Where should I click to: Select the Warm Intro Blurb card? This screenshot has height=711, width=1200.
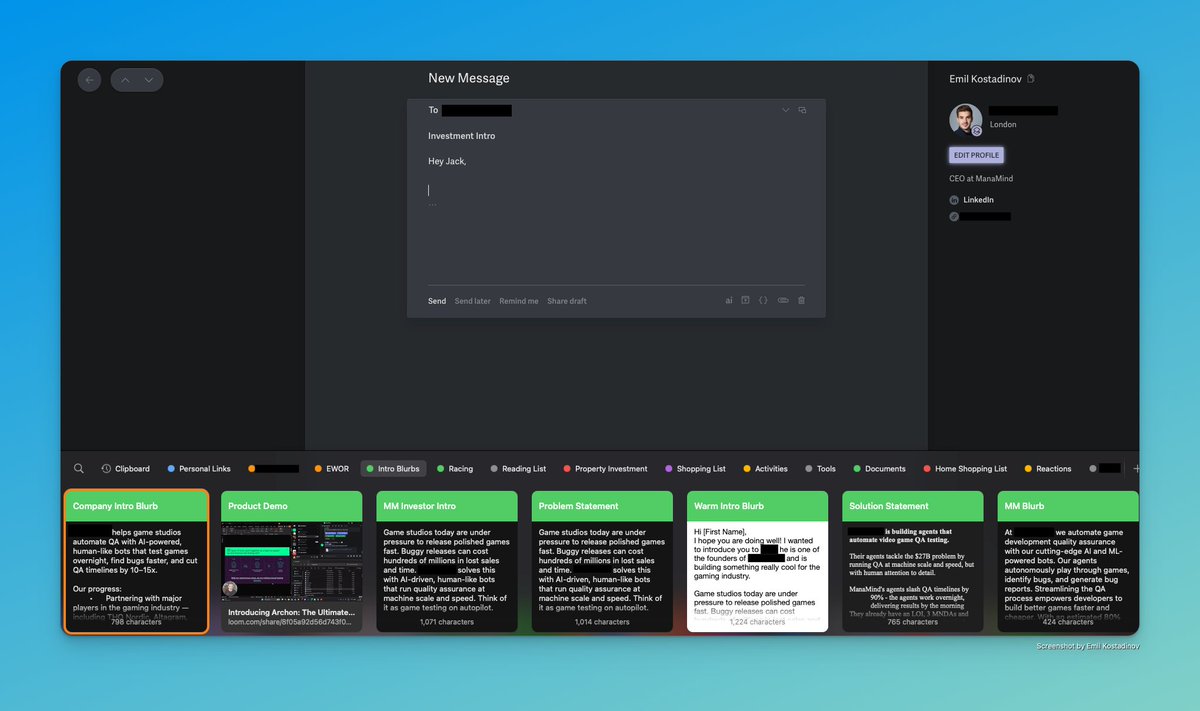pyautogui.click(x=758, y=561)
